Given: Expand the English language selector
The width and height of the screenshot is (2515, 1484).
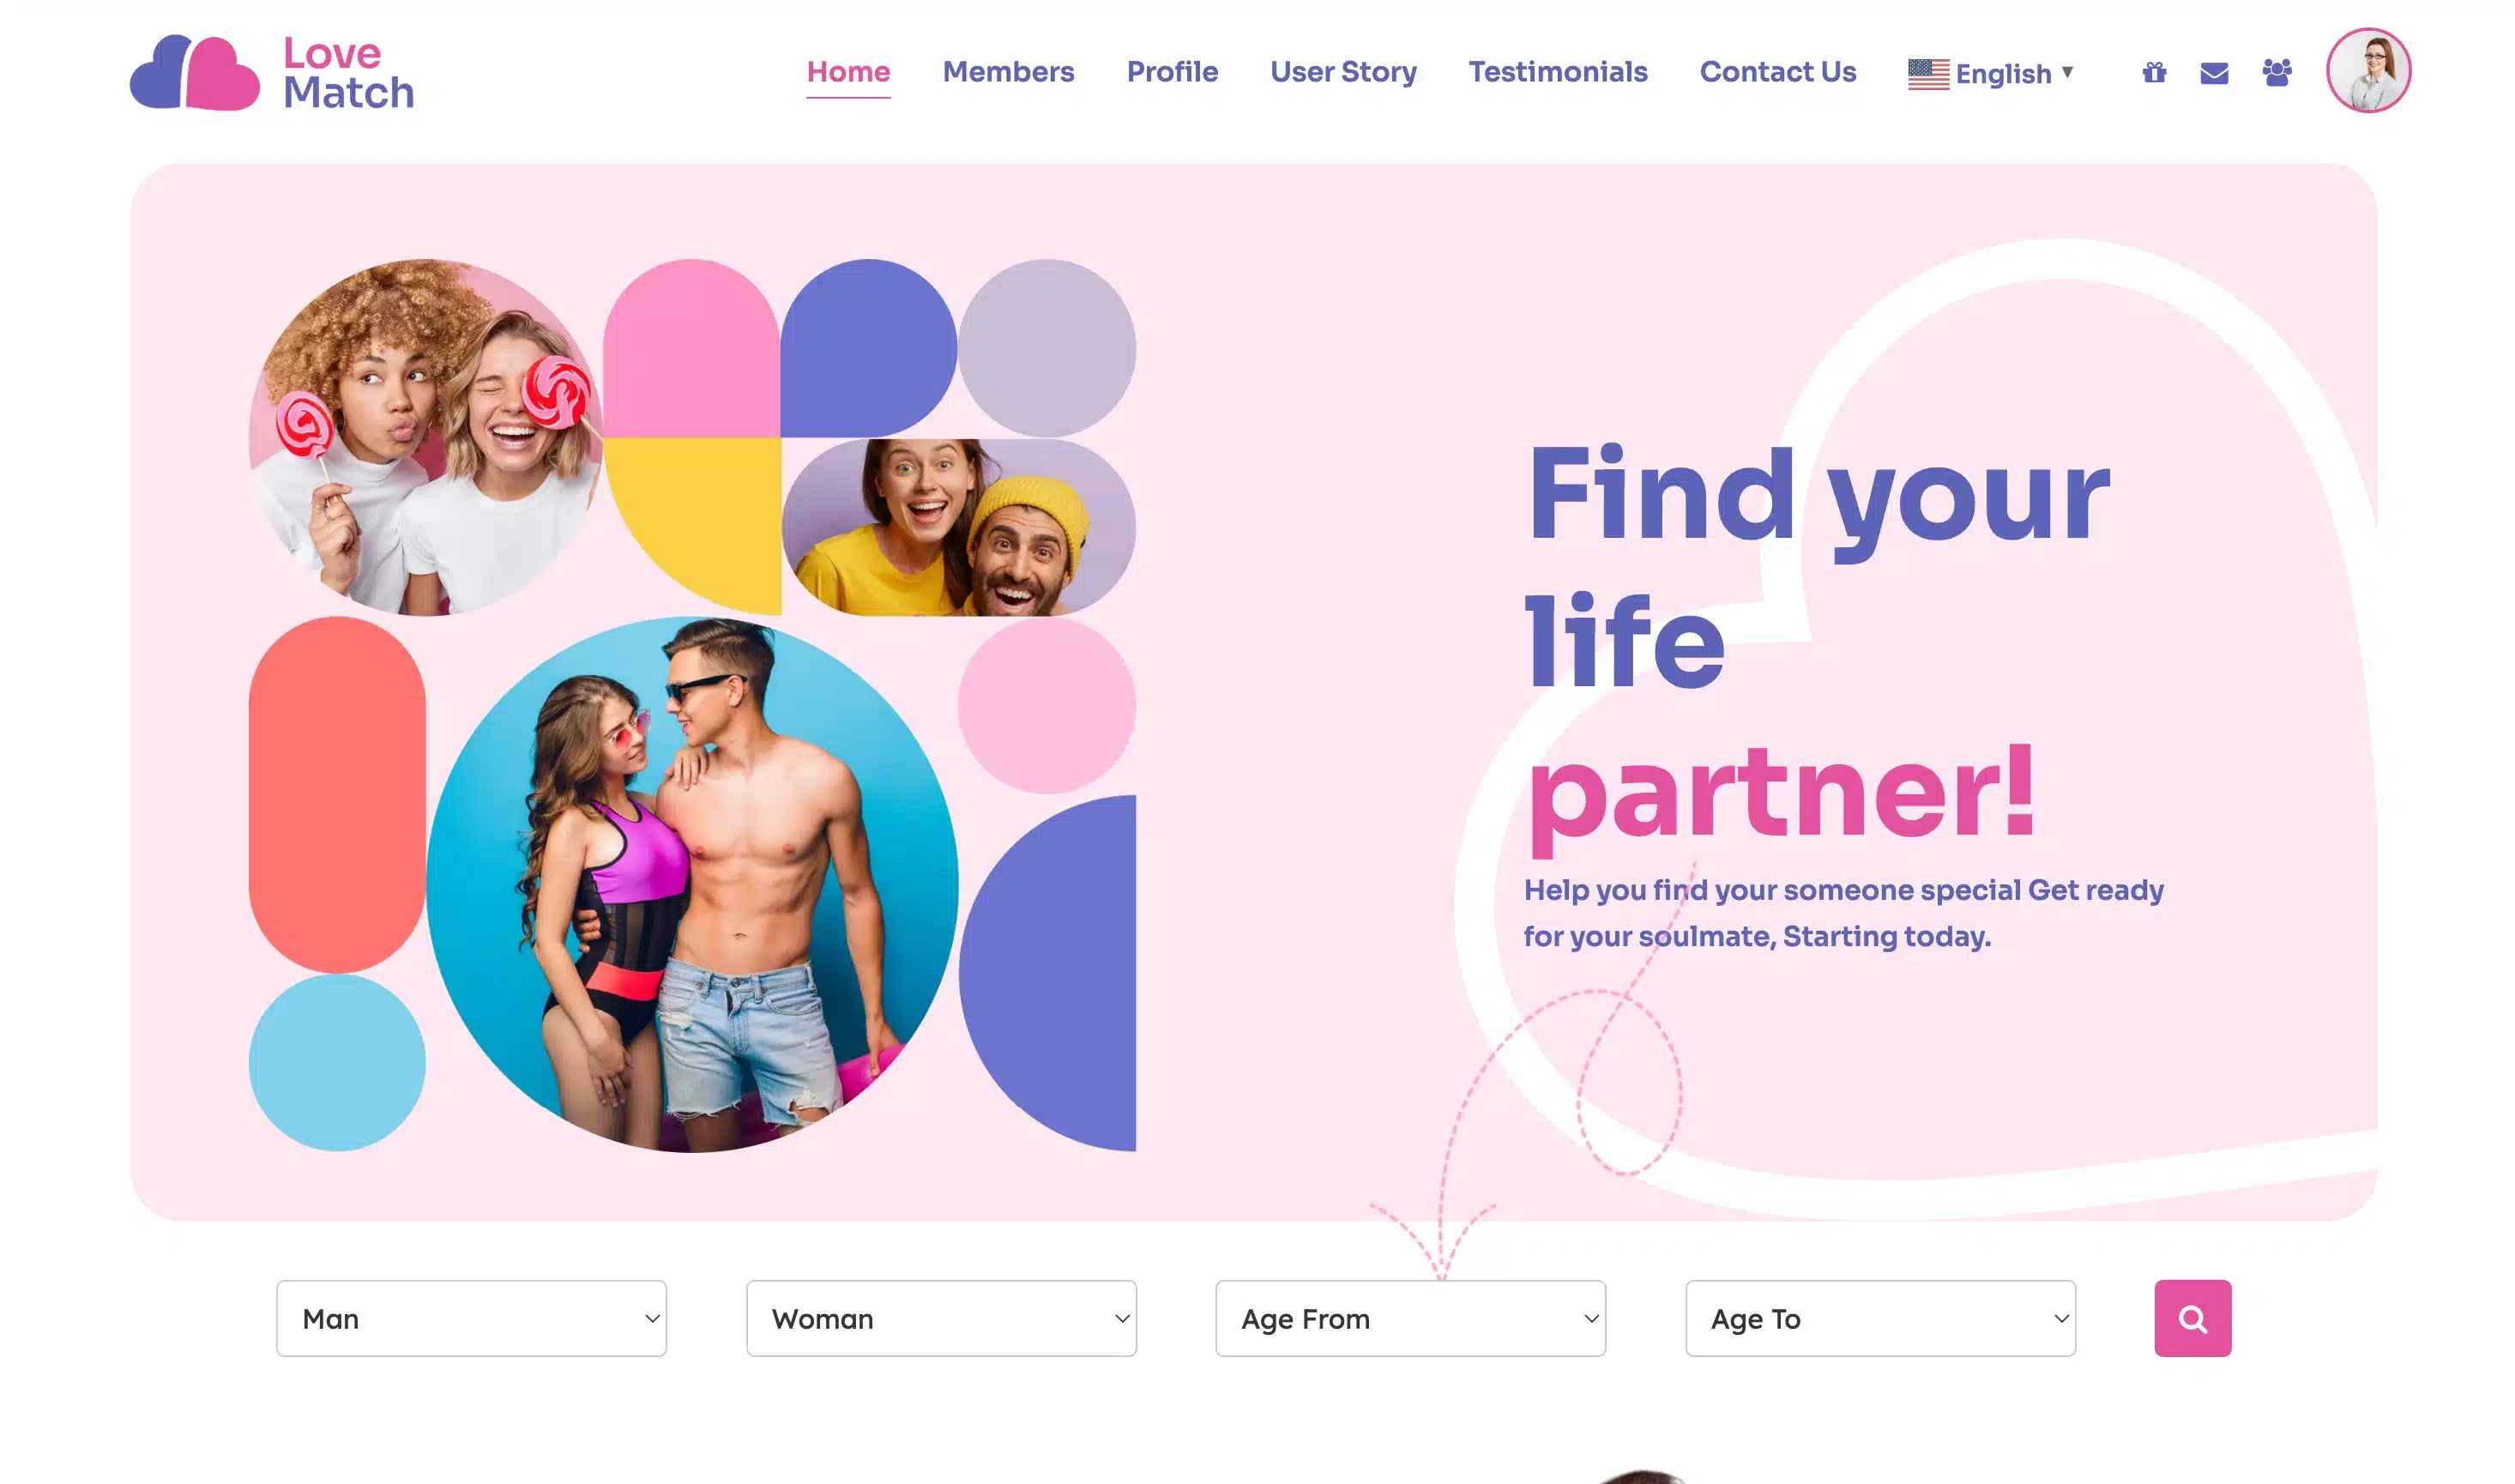Looking at the screenshot, I should [1991, 74].
